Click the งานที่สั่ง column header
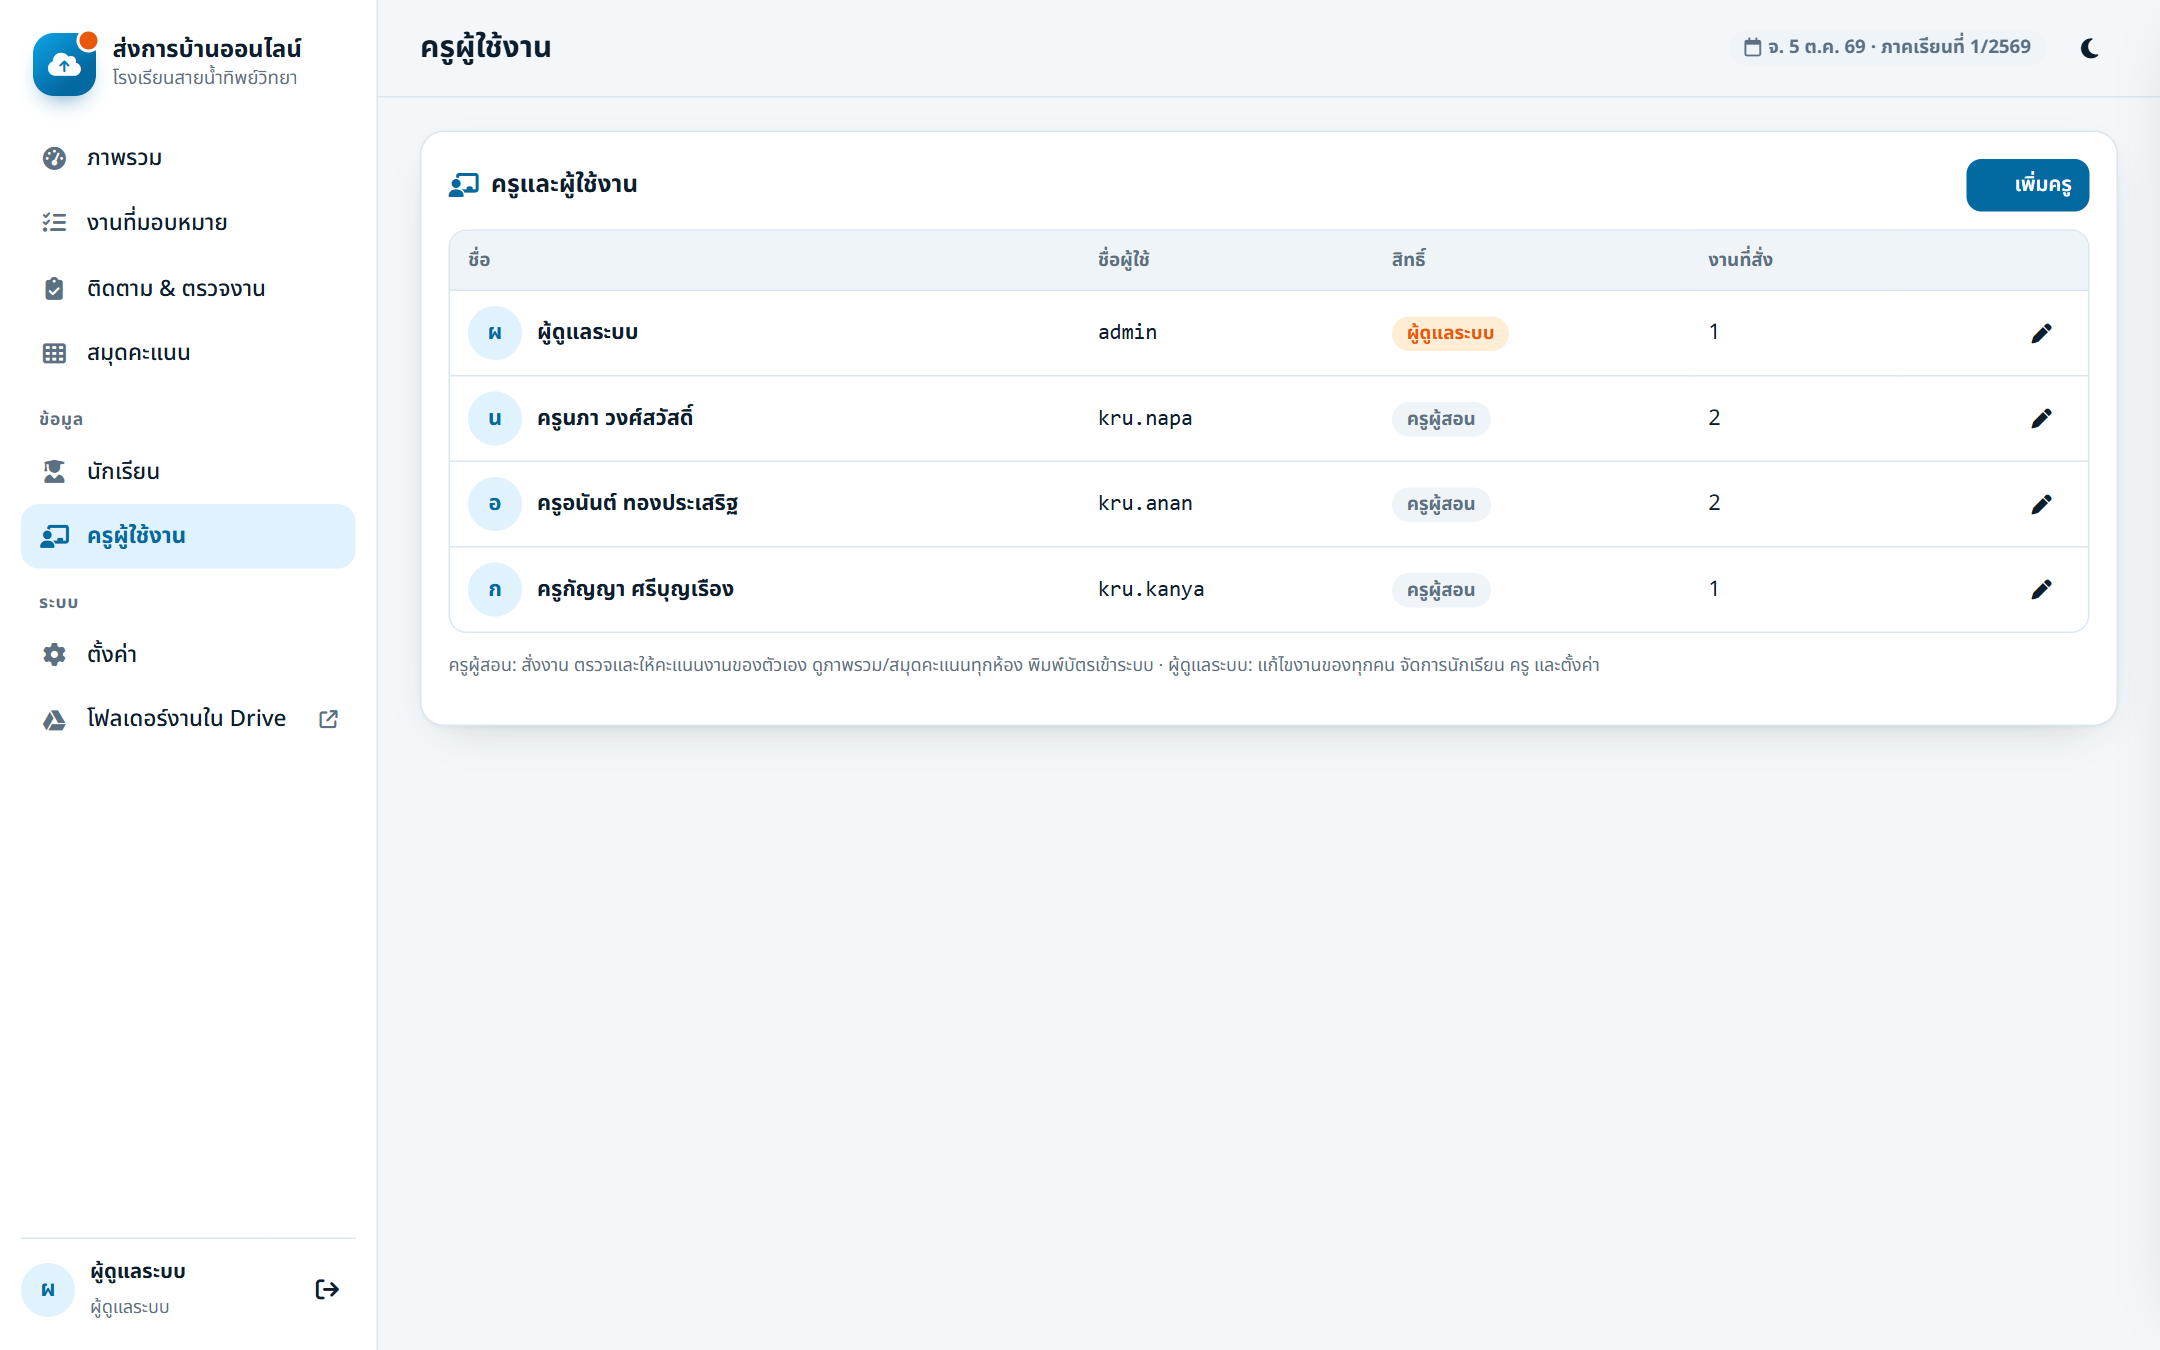This screenshot has width=2160, height=1350. coord(1740,259)
